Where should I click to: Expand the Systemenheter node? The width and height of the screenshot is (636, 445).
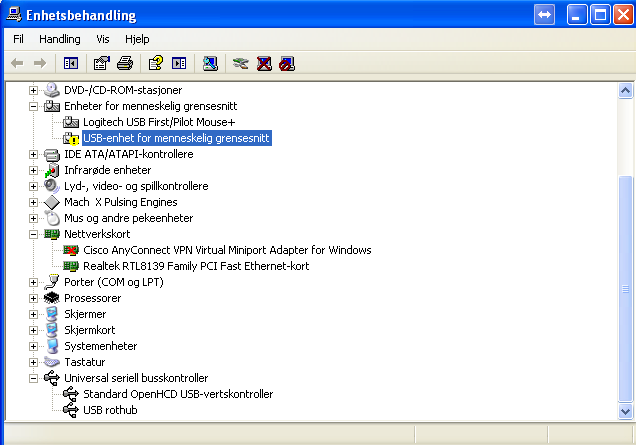[33, 346]
